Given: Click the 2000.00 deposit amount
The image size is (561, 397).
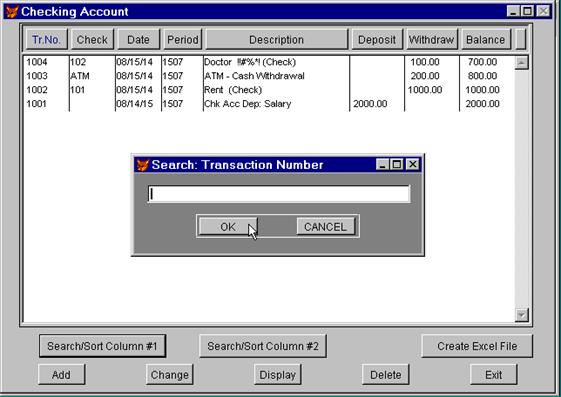Looking at the screenshot, I should [x=370, y=104].
